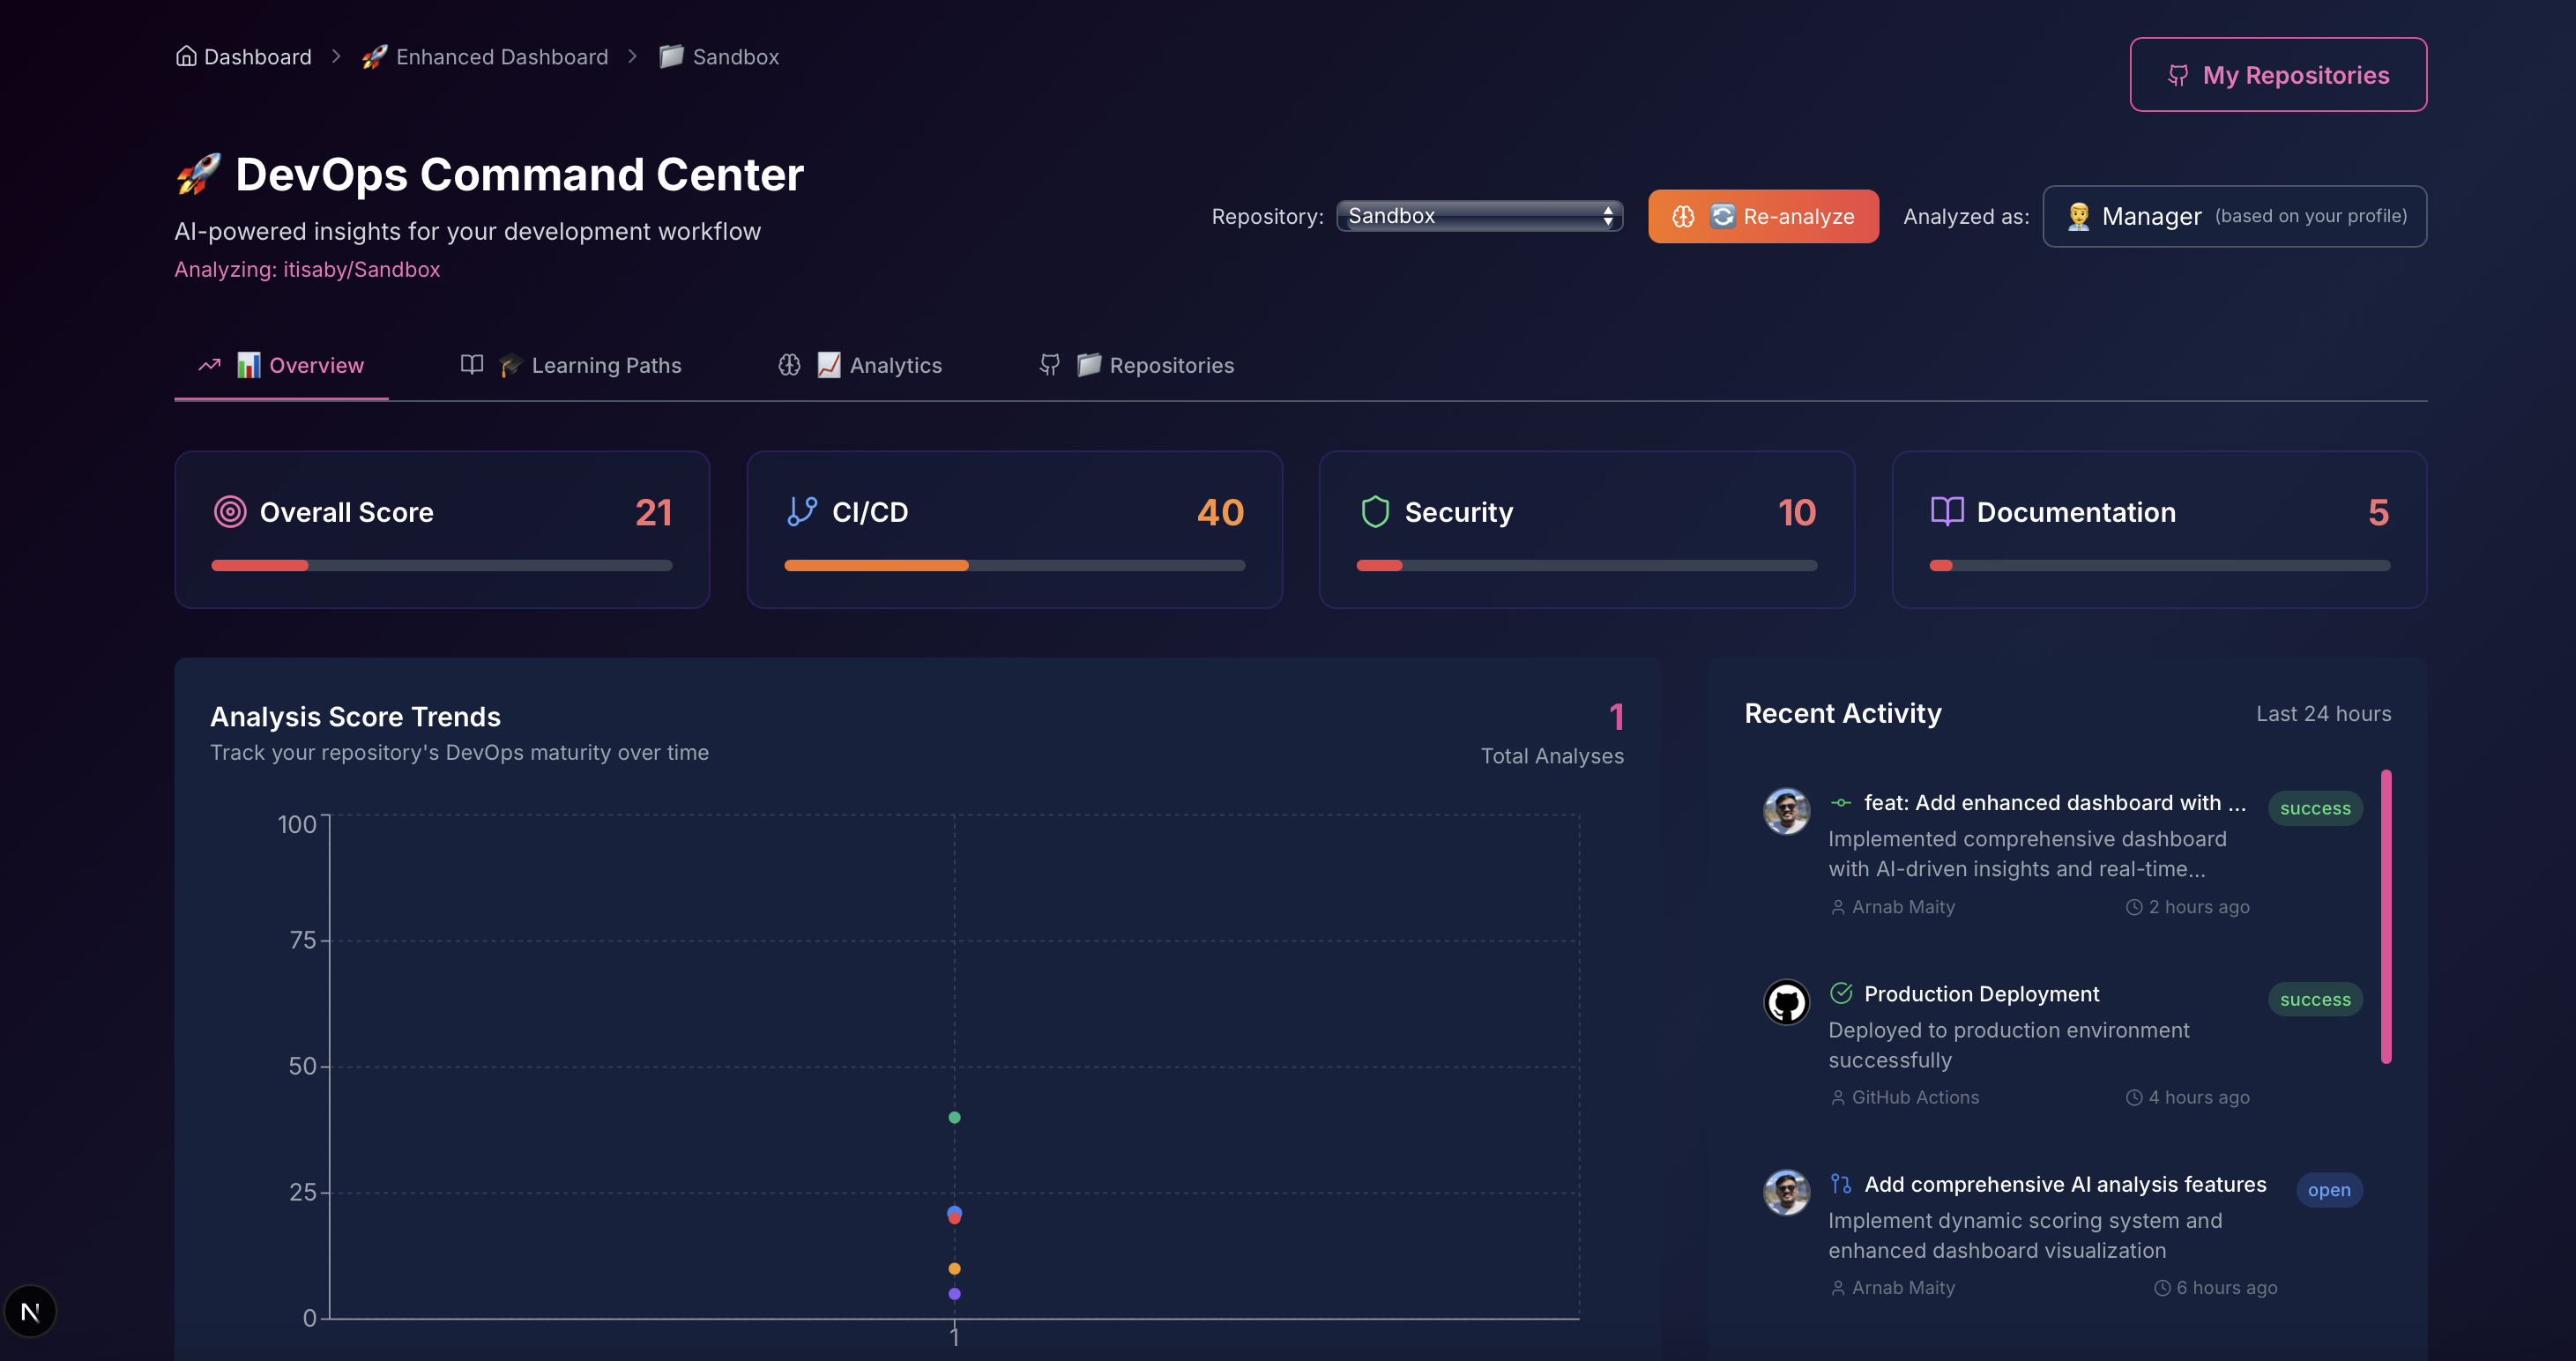Click Arnab Maity's avatar on the feat commit
Viewport: 2576px width, 1361px height.
(x=1786, y=811)
